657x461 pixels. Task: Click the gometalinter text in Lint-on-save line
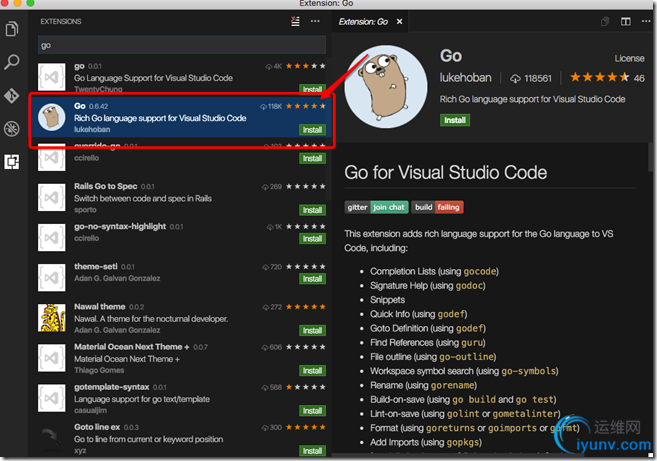[x=525, y=414]
